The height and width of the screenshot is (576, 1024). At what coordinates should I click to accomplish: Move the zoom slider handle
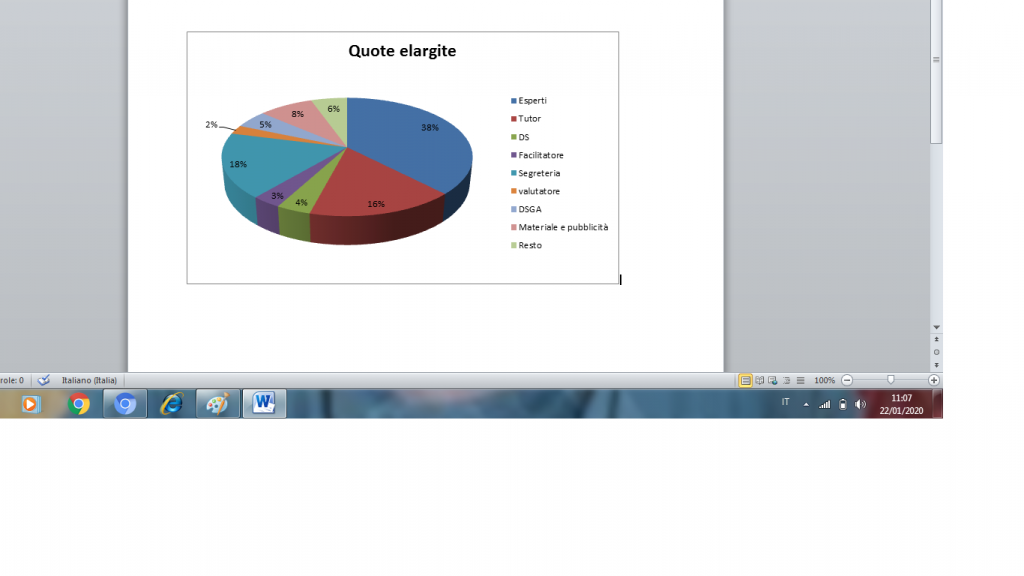tap(891, 380)
